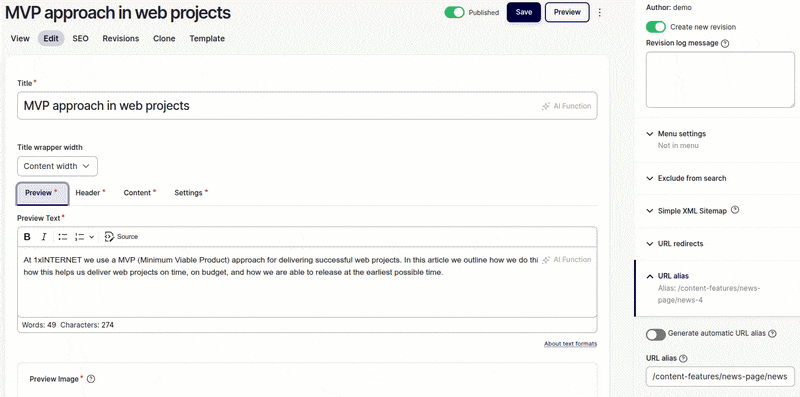Image resolution: width=800 pixels, height=397 pixels.
Task: Click the Revision log message textarea
Action: (x=720, y=80)
